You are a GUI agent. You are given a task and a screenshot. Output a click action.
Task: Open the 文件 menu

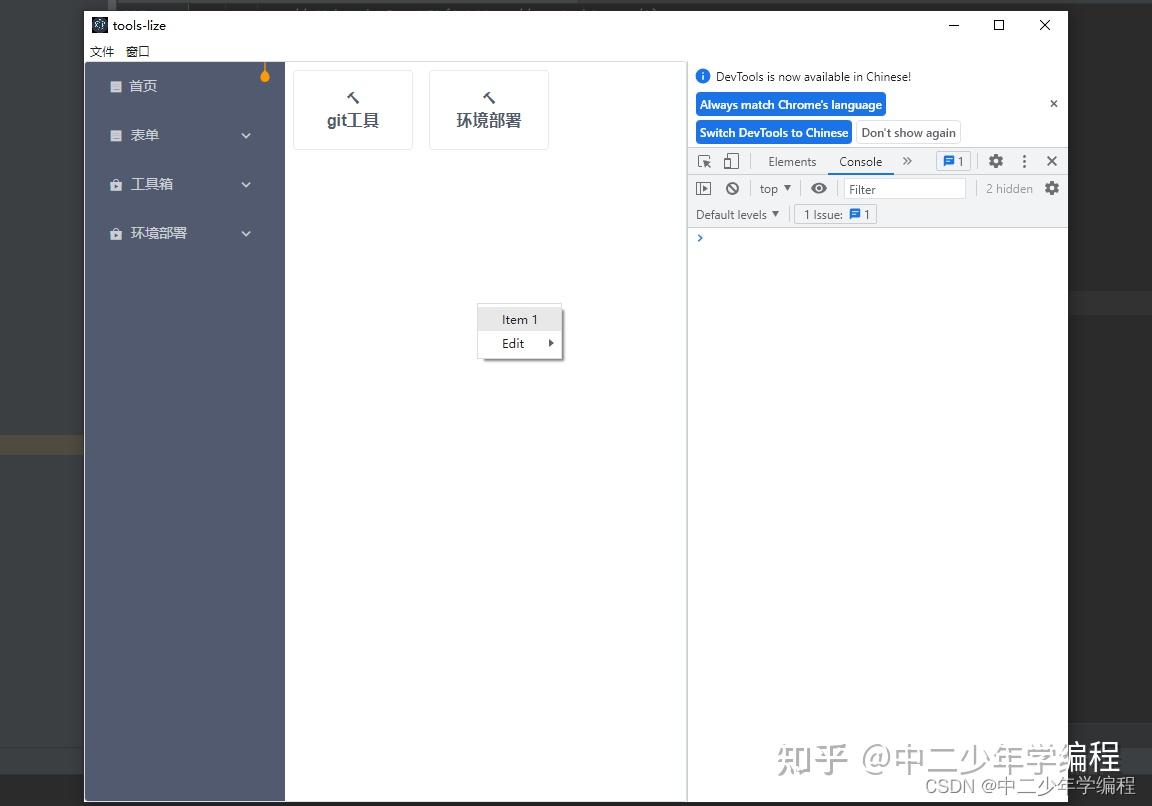102,51
